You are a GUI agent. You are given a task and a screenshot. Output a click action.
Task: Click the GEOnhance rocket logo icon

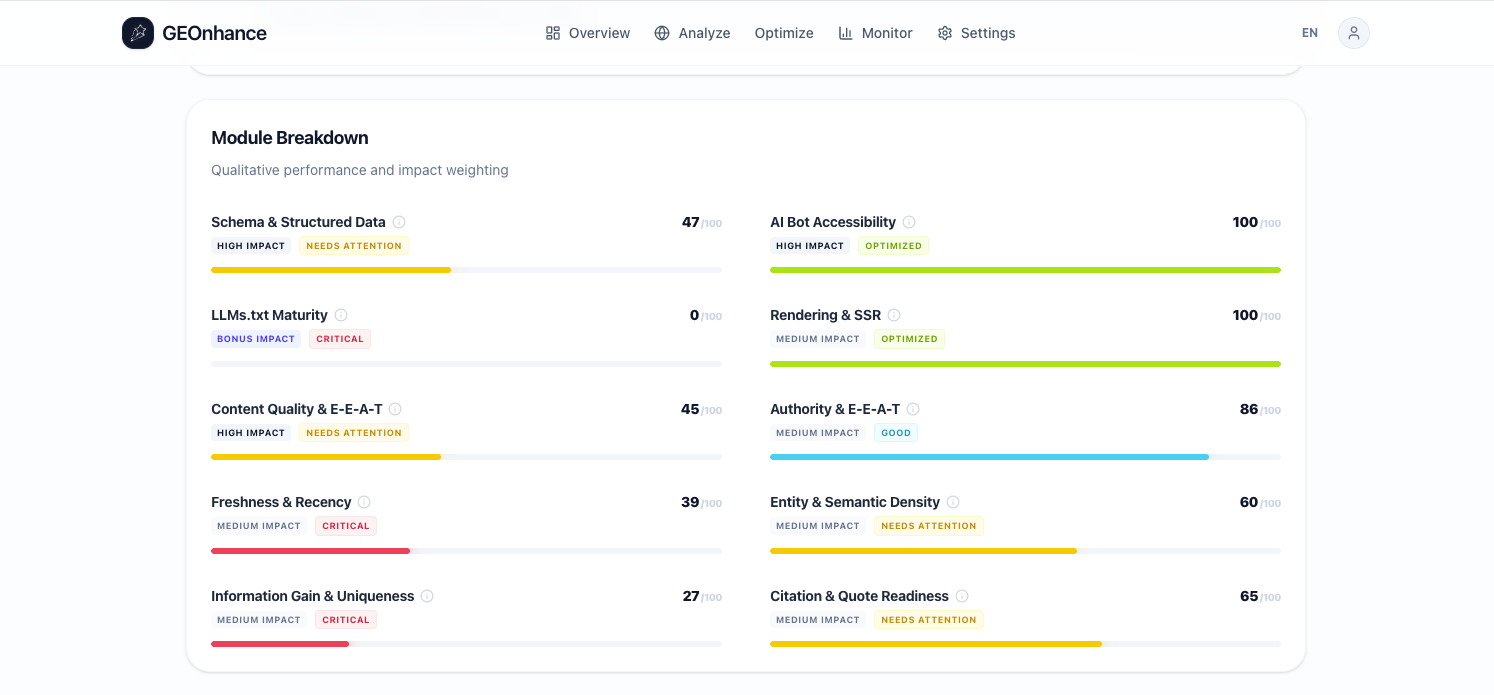click(138, 33)
